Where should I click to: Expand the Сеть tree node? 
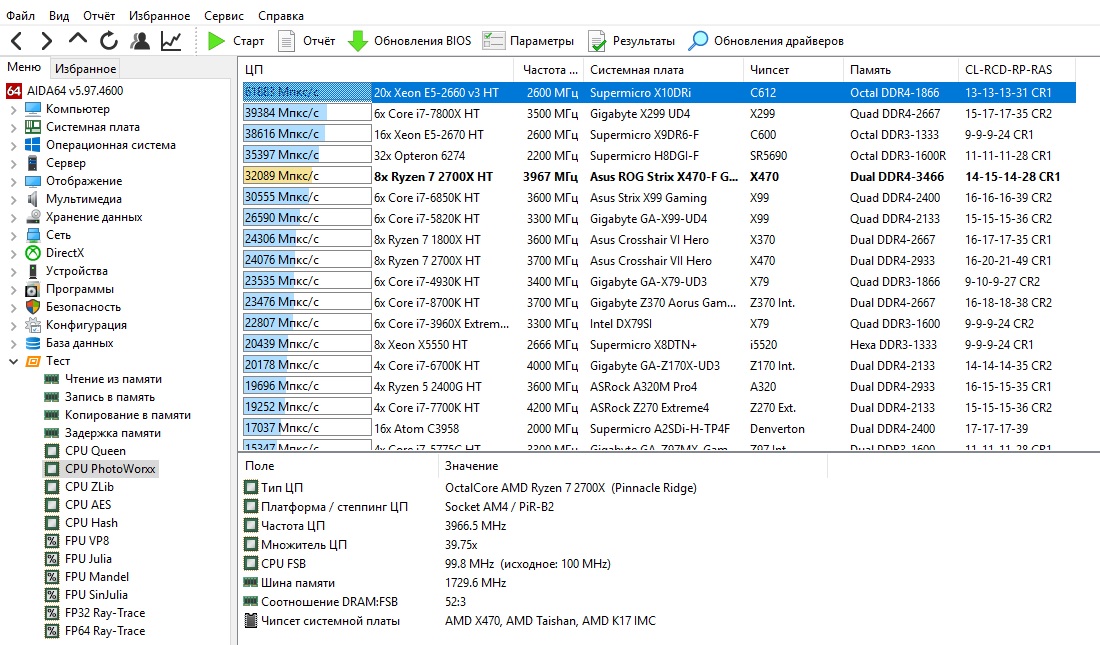click(x=13, y=235)
